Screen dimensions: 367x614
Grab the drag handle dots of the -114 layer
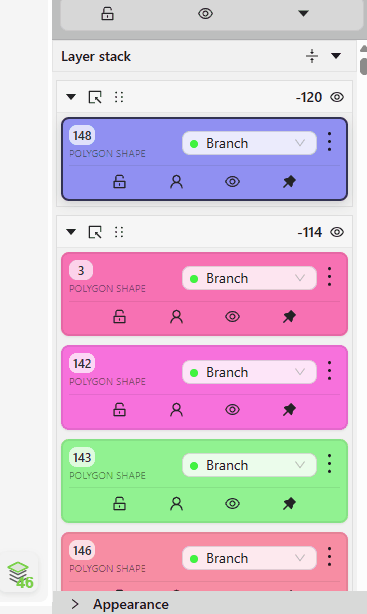point(119,232)
